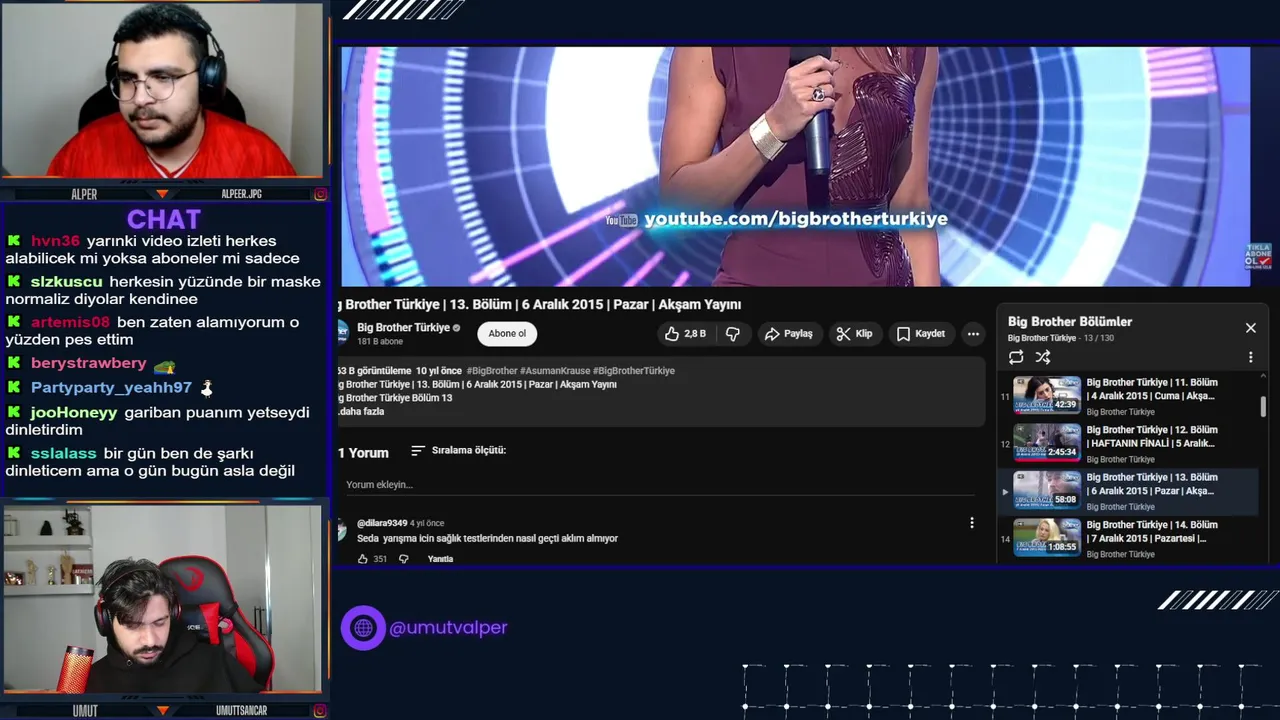Click Kick badge next to hvn36
Viewport: 1280px width, 720px height.
[x=14, y=241]
